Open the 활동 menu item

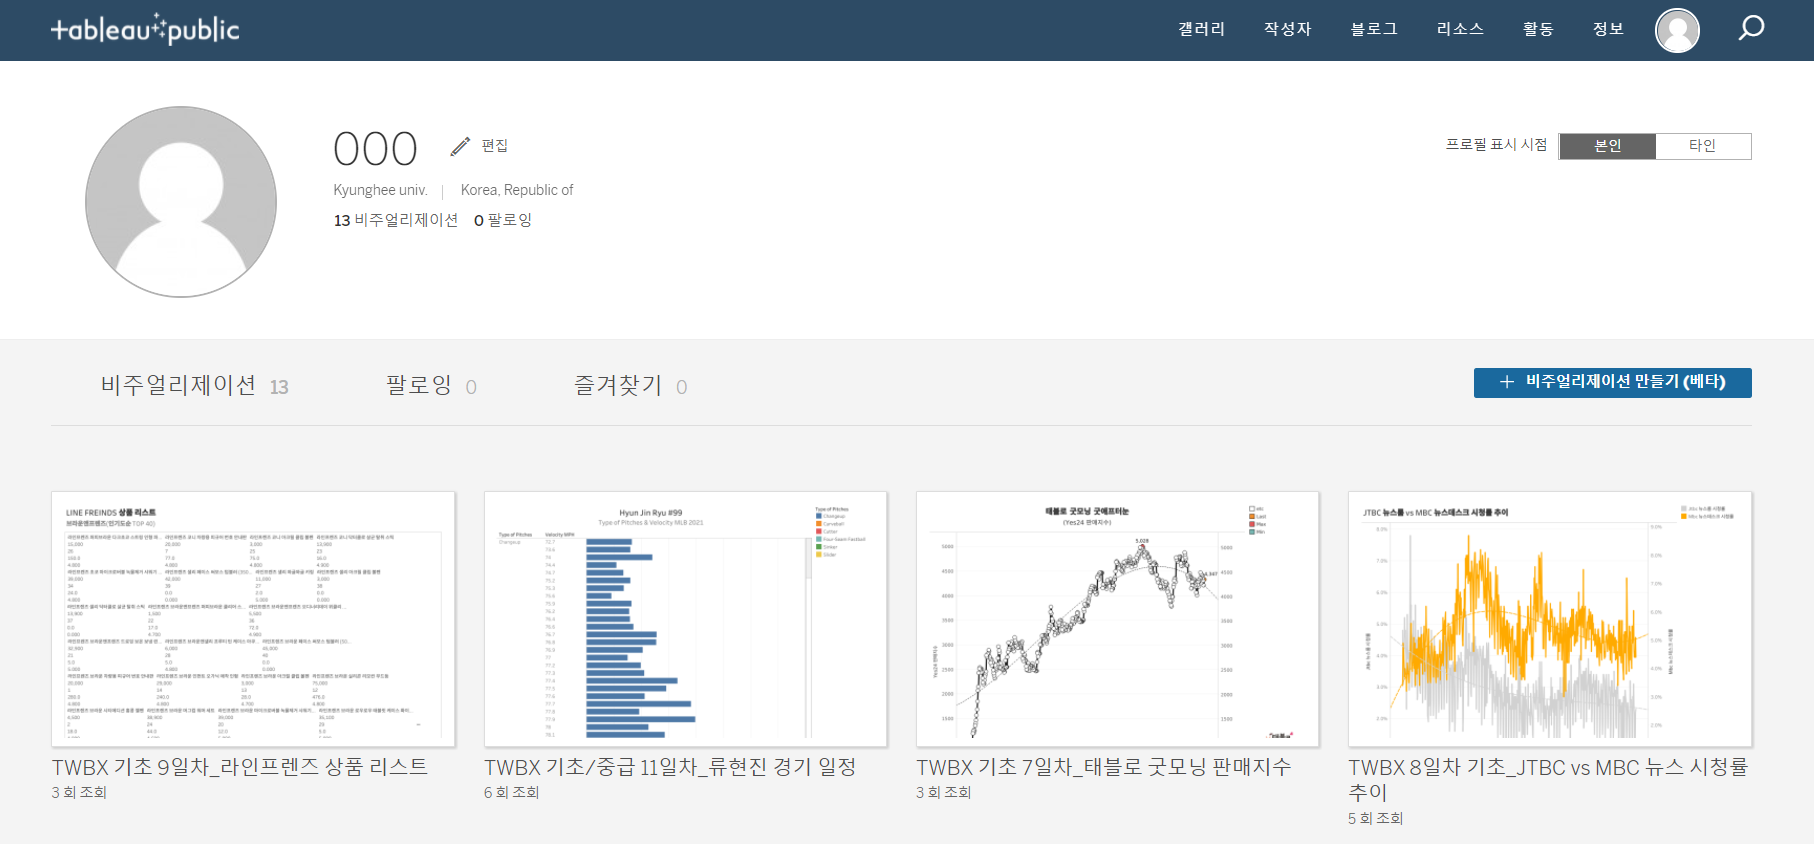tap(1538, 29)
